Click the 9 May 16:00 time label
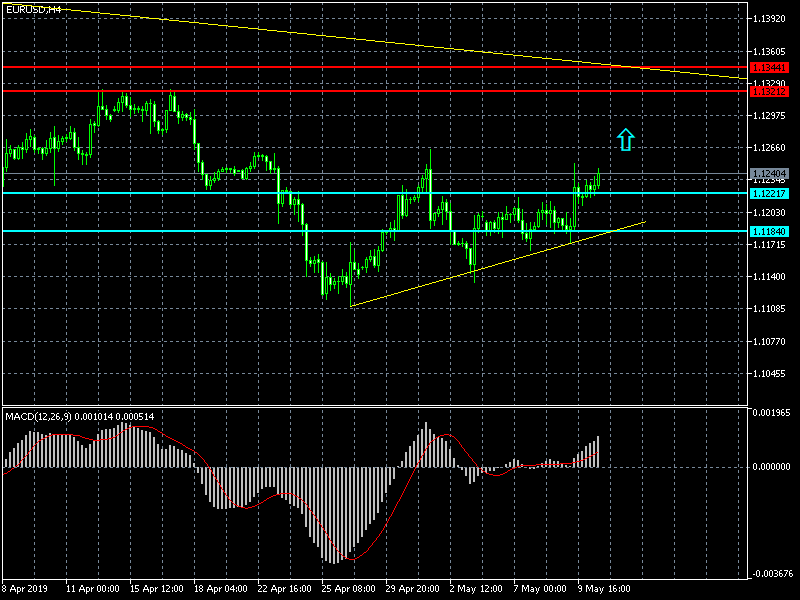The image size is (800, 600). (x=604, y=588)
